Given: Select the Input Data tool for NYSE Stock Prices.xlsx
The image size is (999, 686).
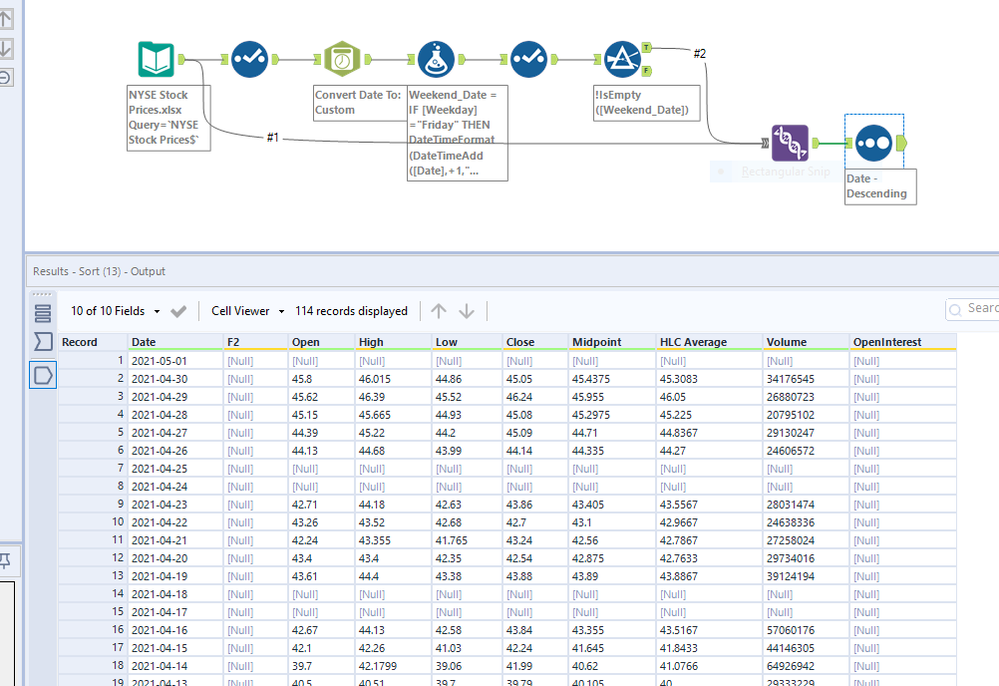Looking at the screenshot, I should coord(156,59).
